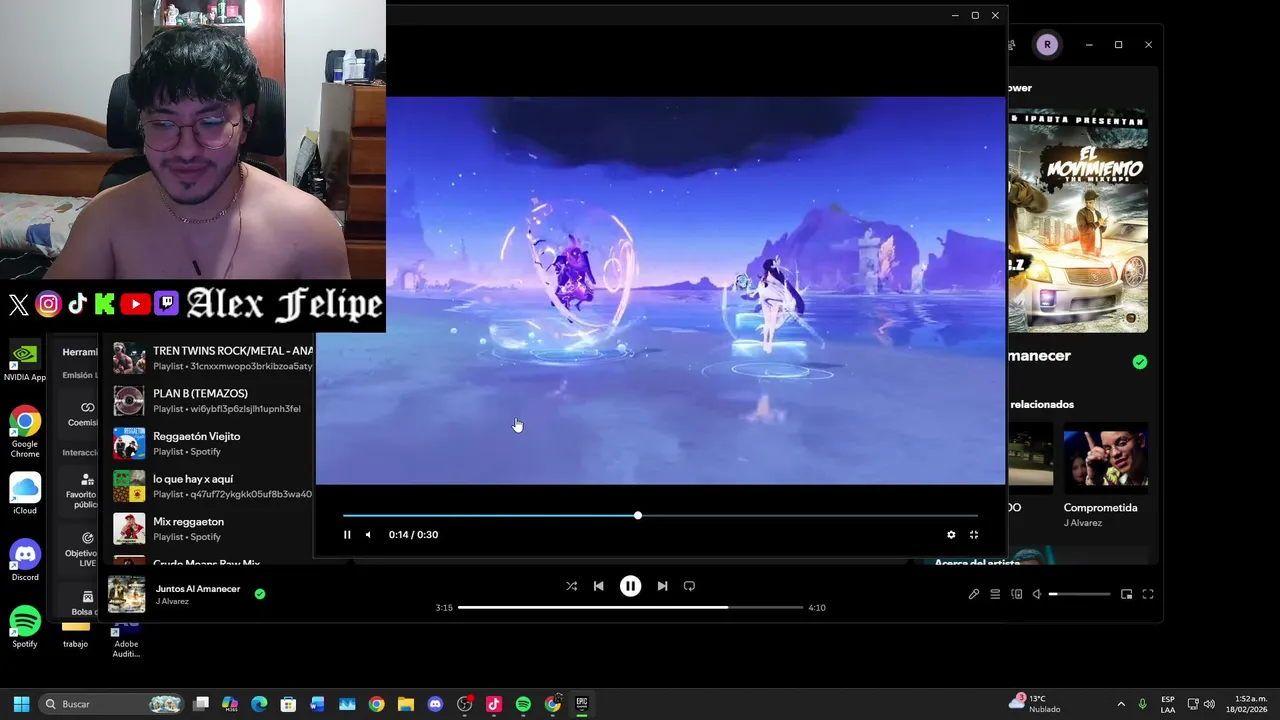This screenshot has width=1280, height=720.
Task: Pause the Spotify song
Action: [x=630, y=586]
